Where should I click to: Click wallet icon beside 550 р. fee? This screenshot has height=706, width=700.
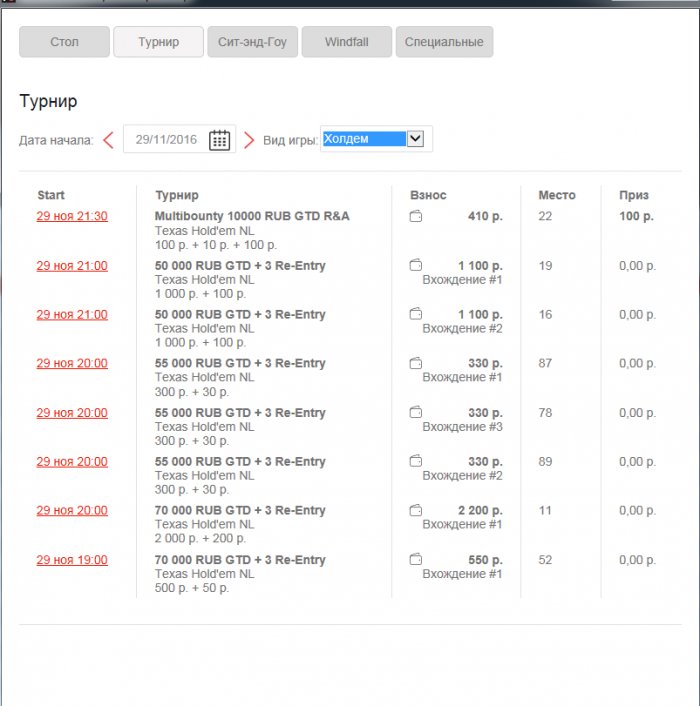415,559
